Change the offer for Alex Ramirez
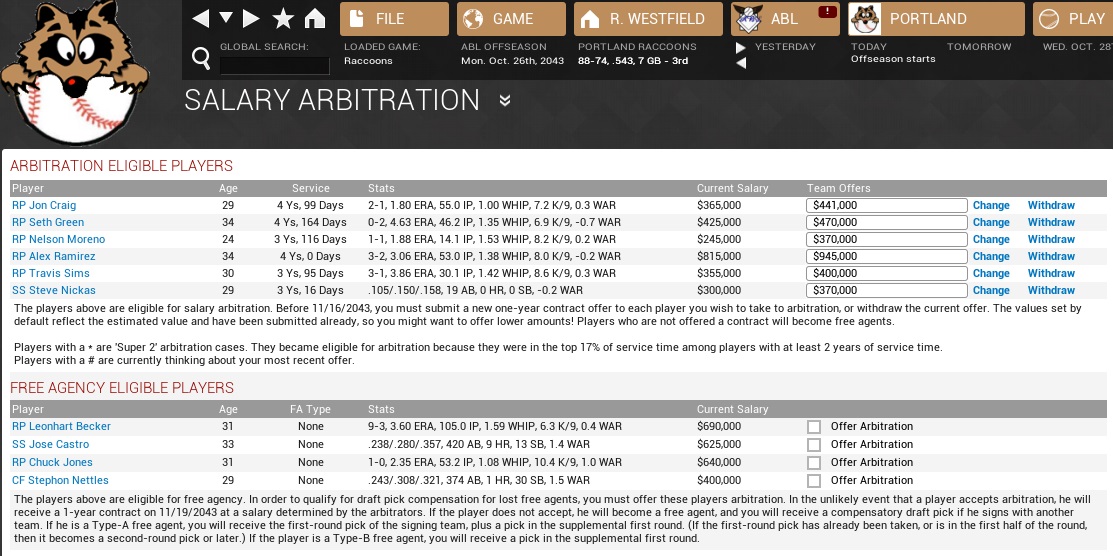1113x556 pixels. (x=991, y=256)
